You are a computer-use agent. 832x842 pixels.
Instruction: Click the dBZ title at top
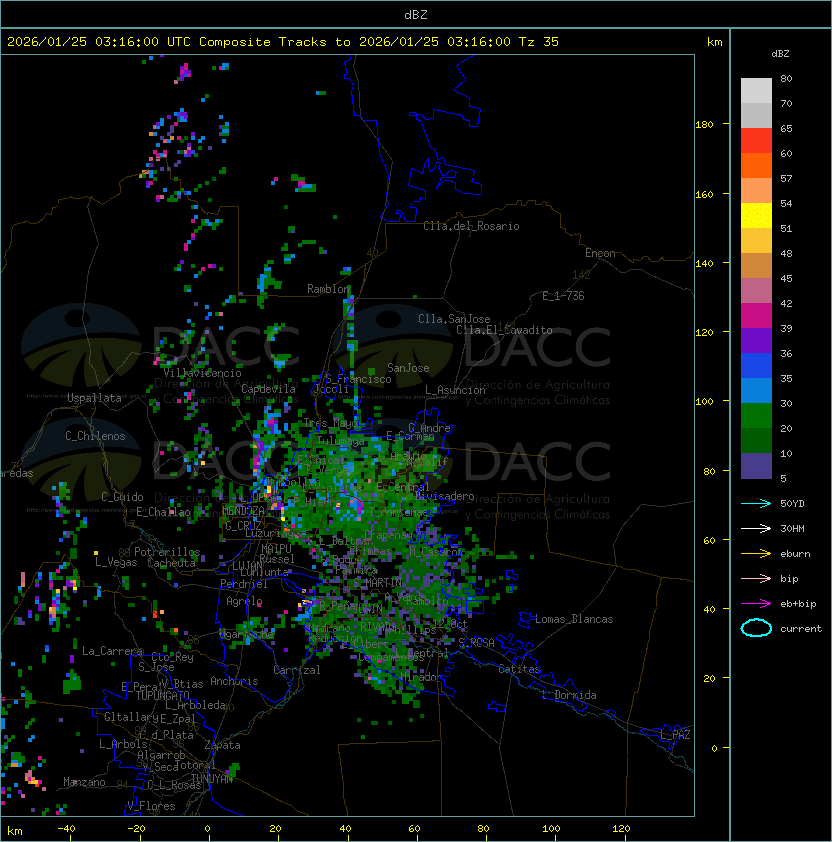(x=416, y=14)
